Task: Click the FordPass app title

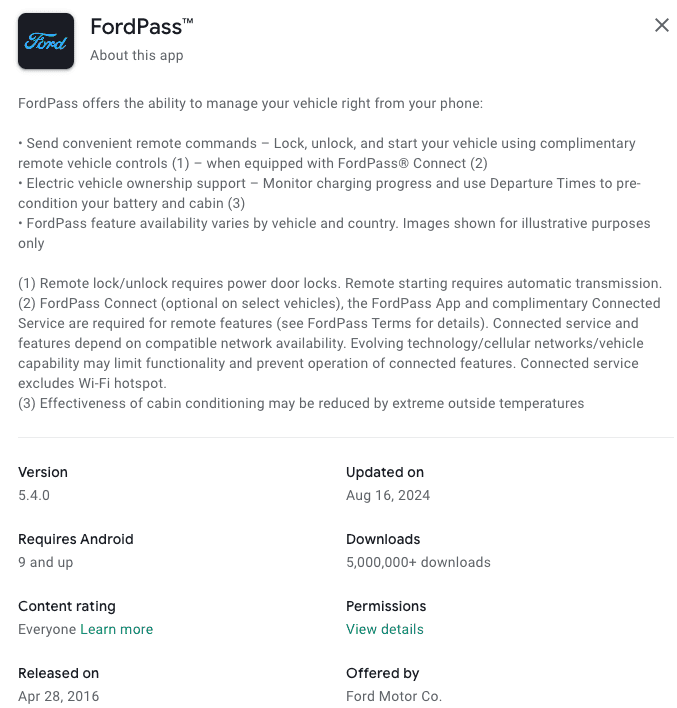Action: [x=141, y=26]
